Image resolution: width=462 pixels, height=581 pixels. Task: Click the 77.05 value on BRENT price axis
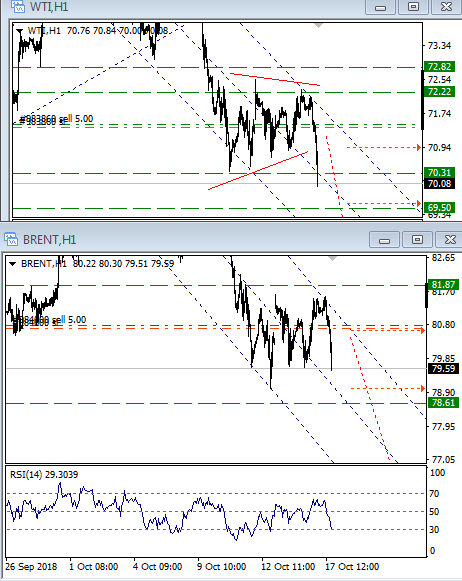pyautogui.click(x=443, y=460)
